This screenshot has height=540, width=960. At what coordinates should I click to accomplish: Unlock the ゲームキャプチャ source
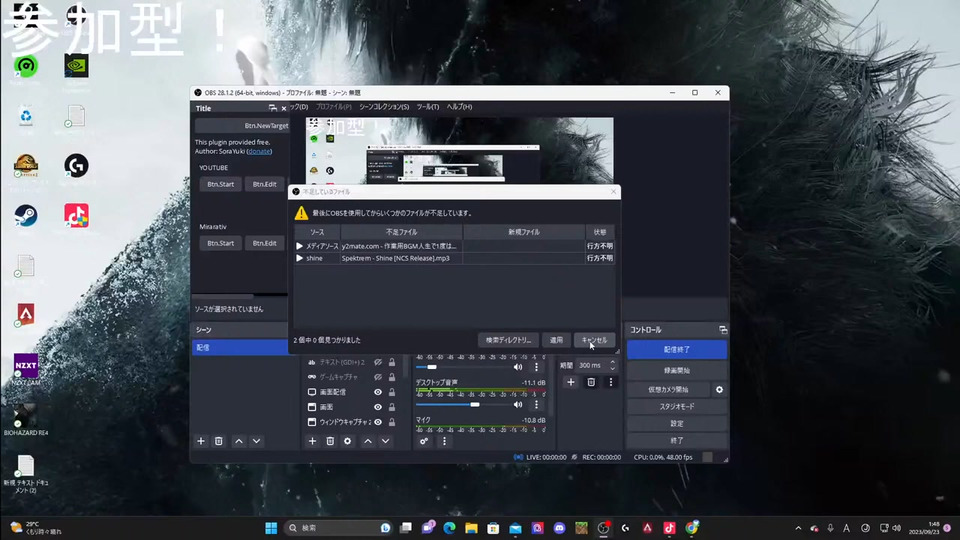(x=392, y=377)
